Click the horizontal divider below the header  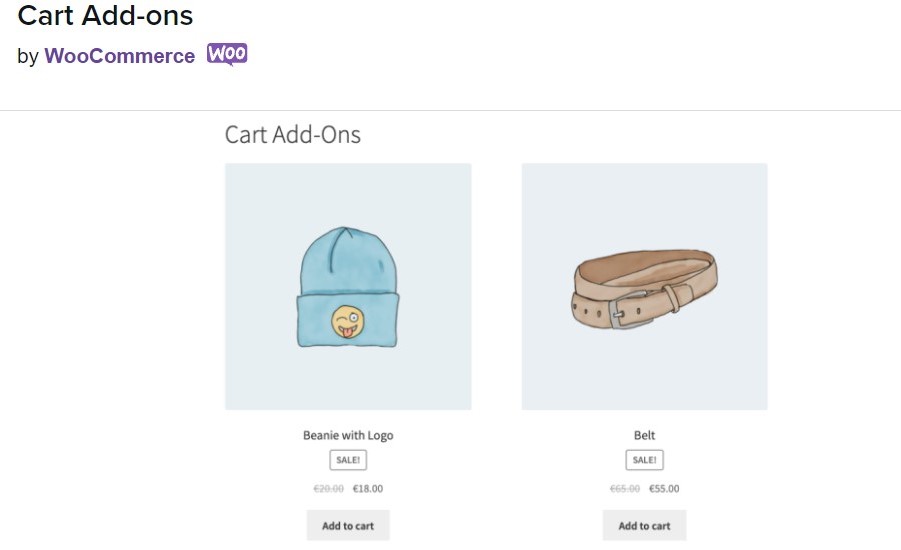click(x=450, y=110)
